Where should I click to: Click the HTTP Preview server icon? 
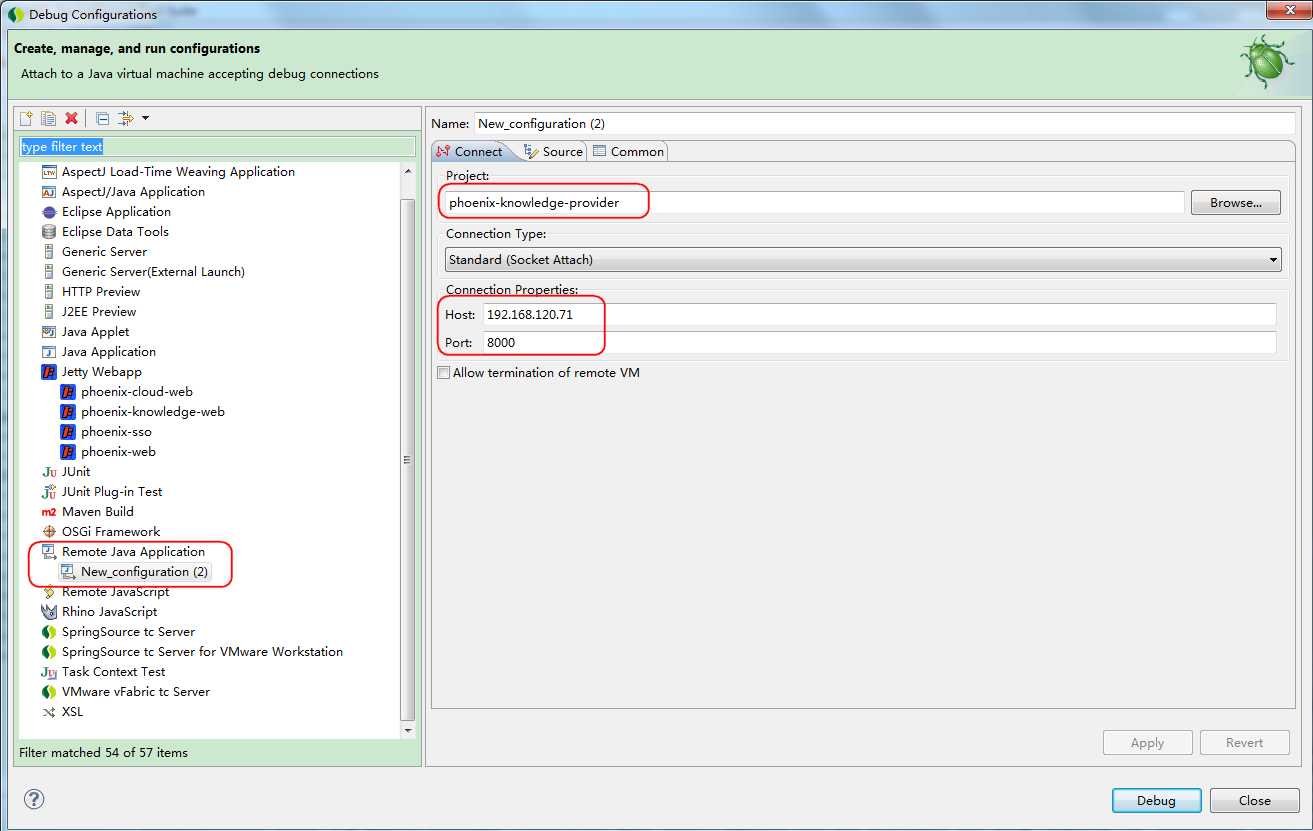click(x=49, y=292)
